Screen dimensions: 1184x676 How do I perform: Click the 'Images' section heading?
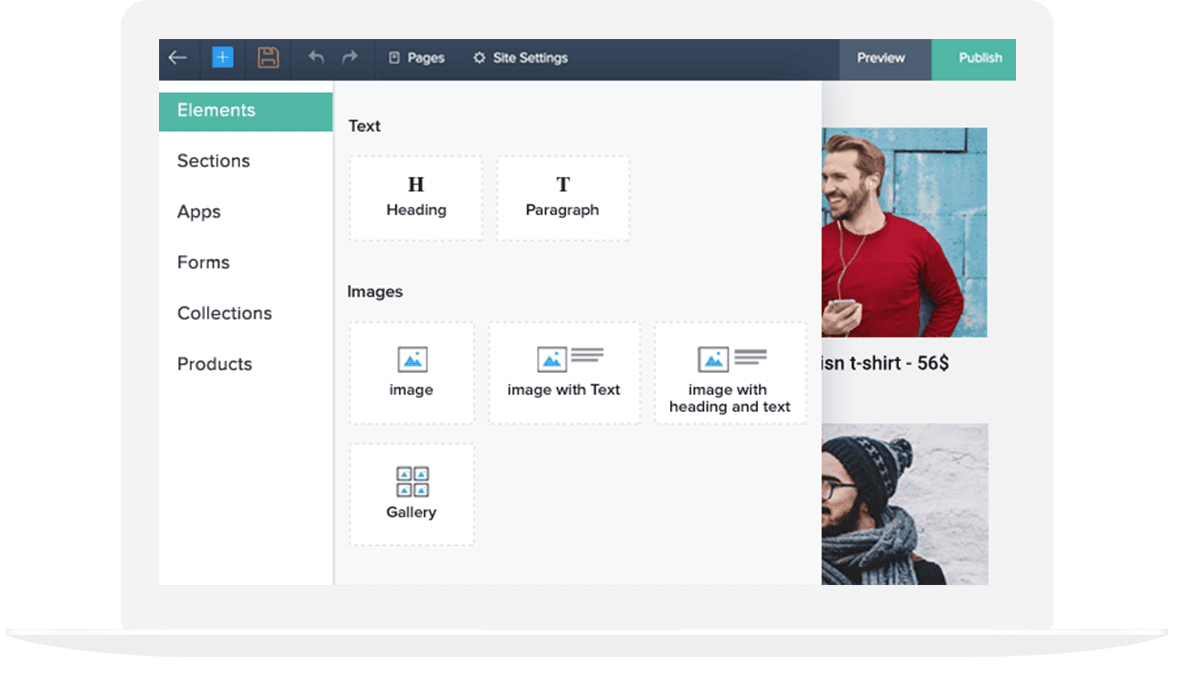click(x=375, y=292)
